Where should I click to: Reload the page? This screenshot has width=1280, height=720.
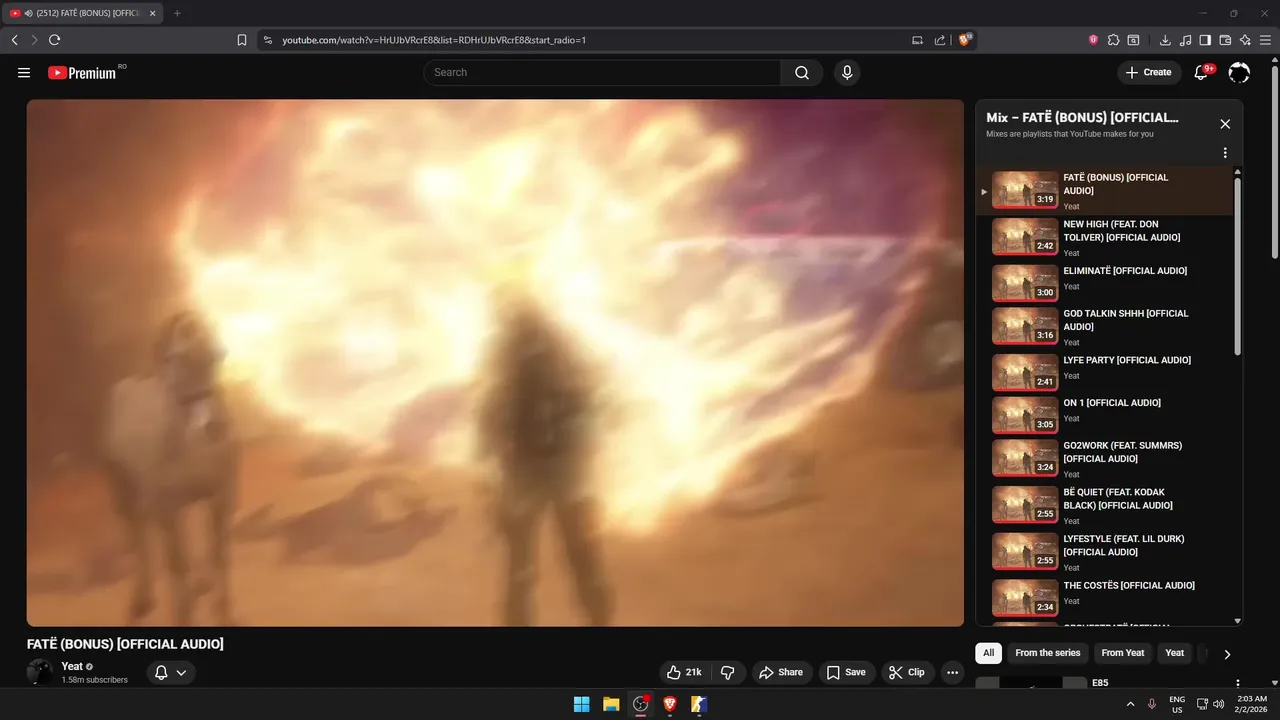54,40
